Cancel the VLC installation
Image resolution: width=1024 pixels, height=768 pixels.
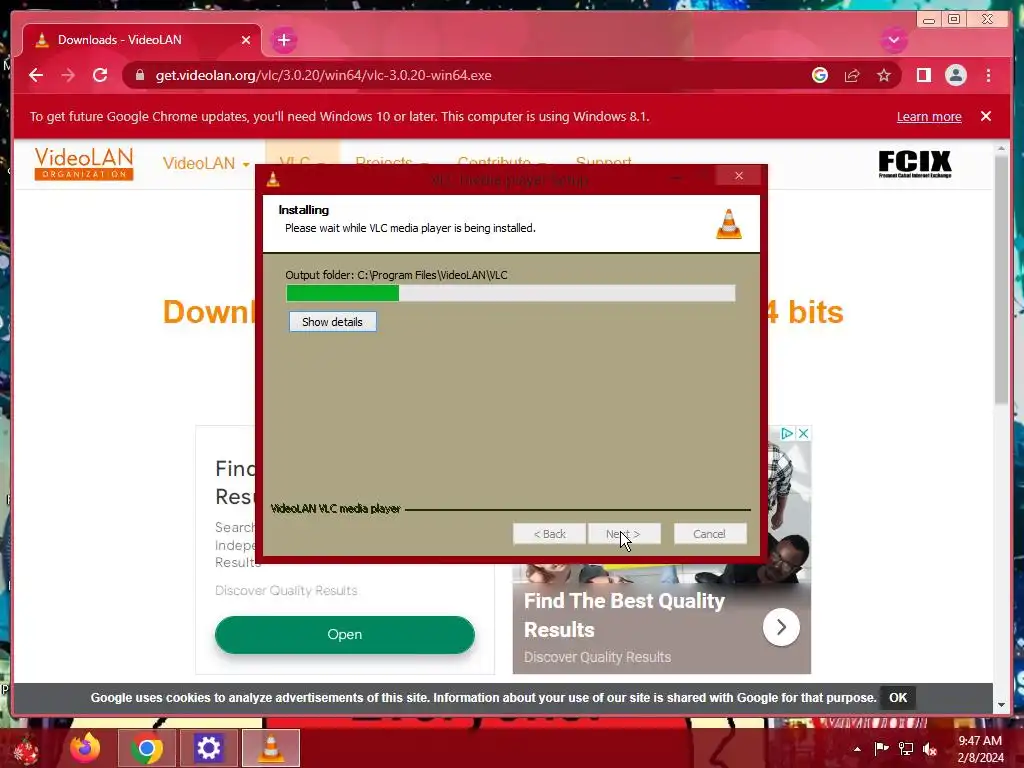coord(709,534)
